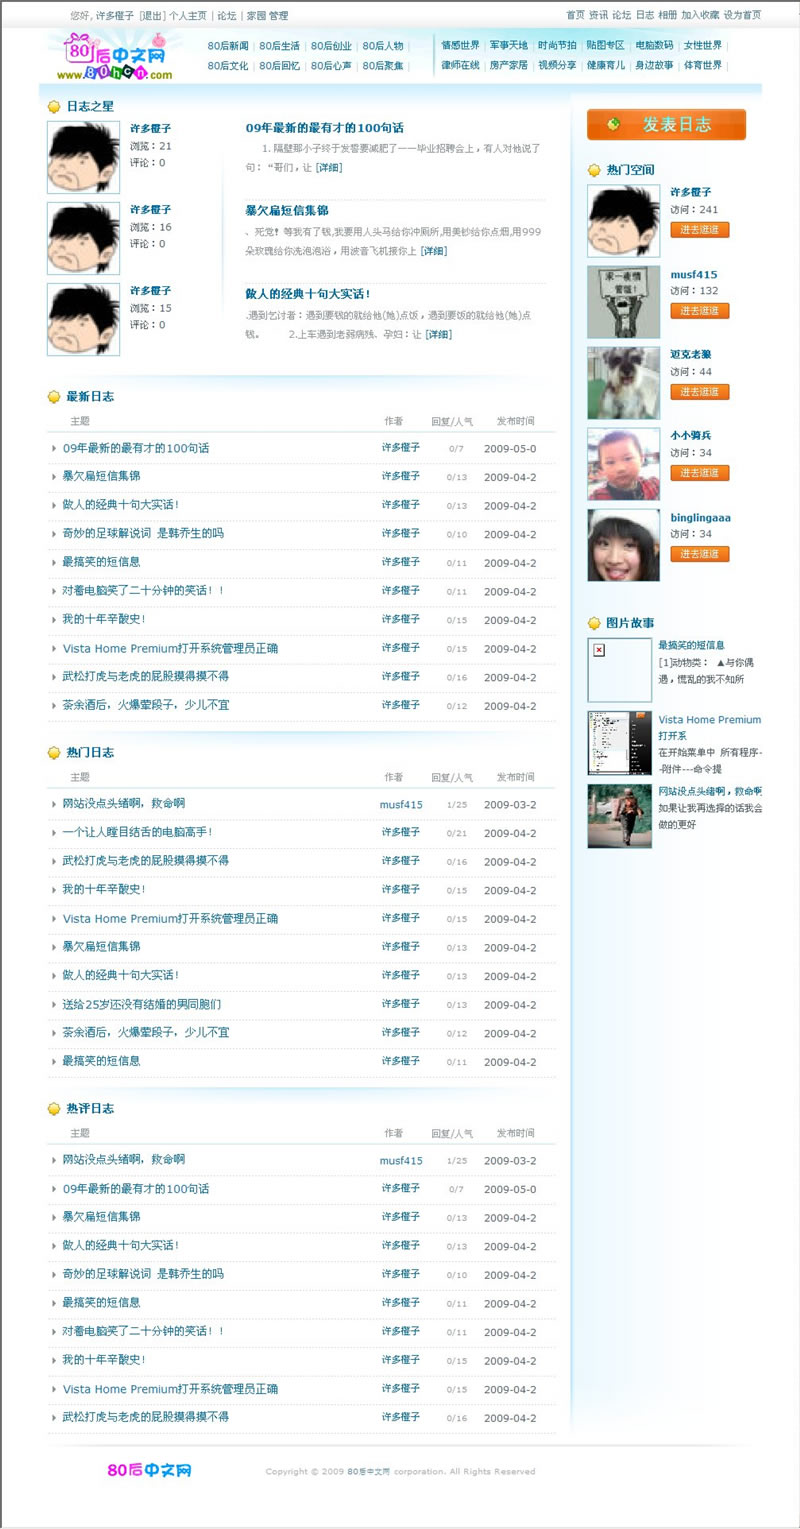Open the 身边故事 channel

click(654, 66)
